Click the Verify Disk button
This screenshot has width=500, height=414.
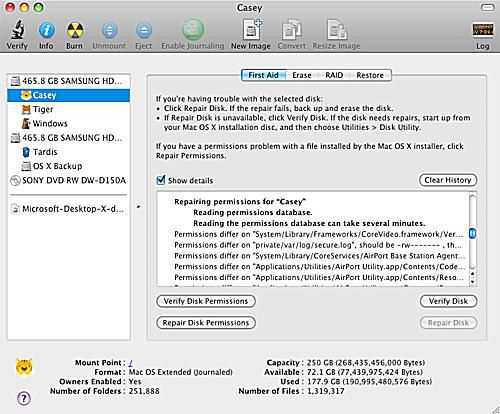[448, 301]
